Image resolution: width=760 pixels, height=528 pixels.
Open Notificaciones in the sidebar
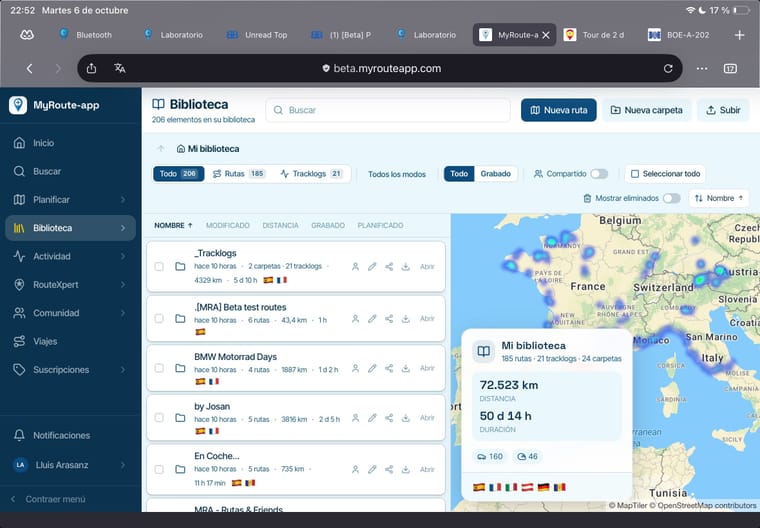pyautogui.click(x=70, y=435)
